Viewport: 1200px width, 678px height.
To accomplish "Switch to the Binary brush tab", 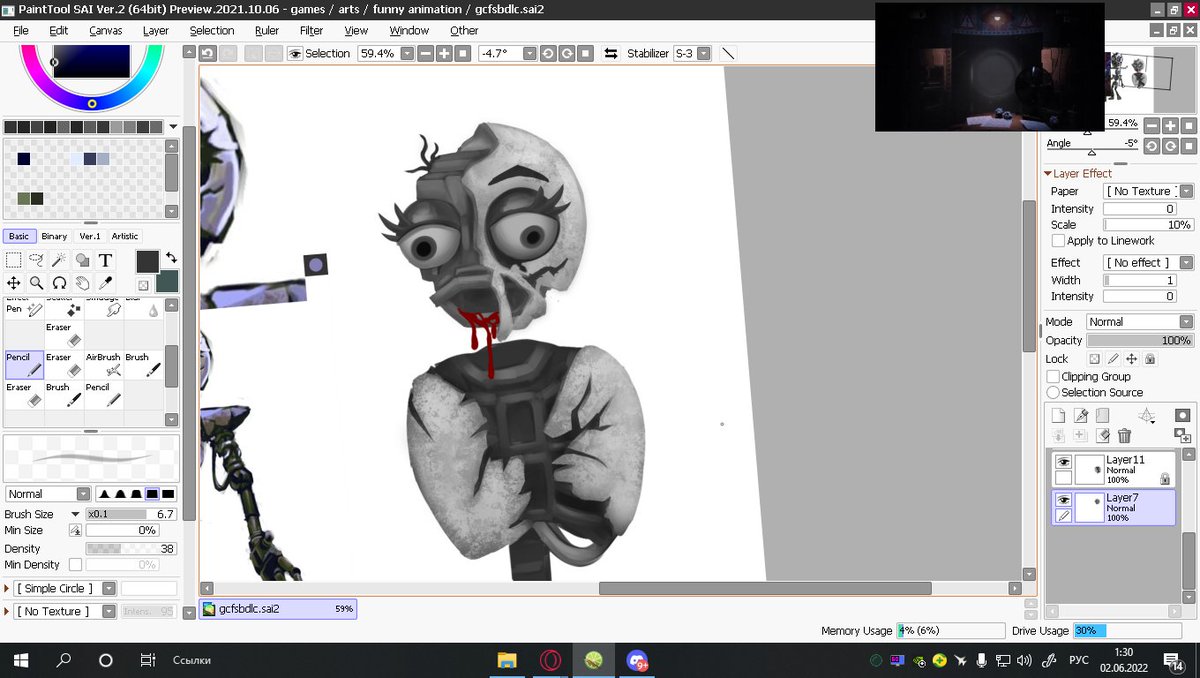I will (x=54, y=236).
